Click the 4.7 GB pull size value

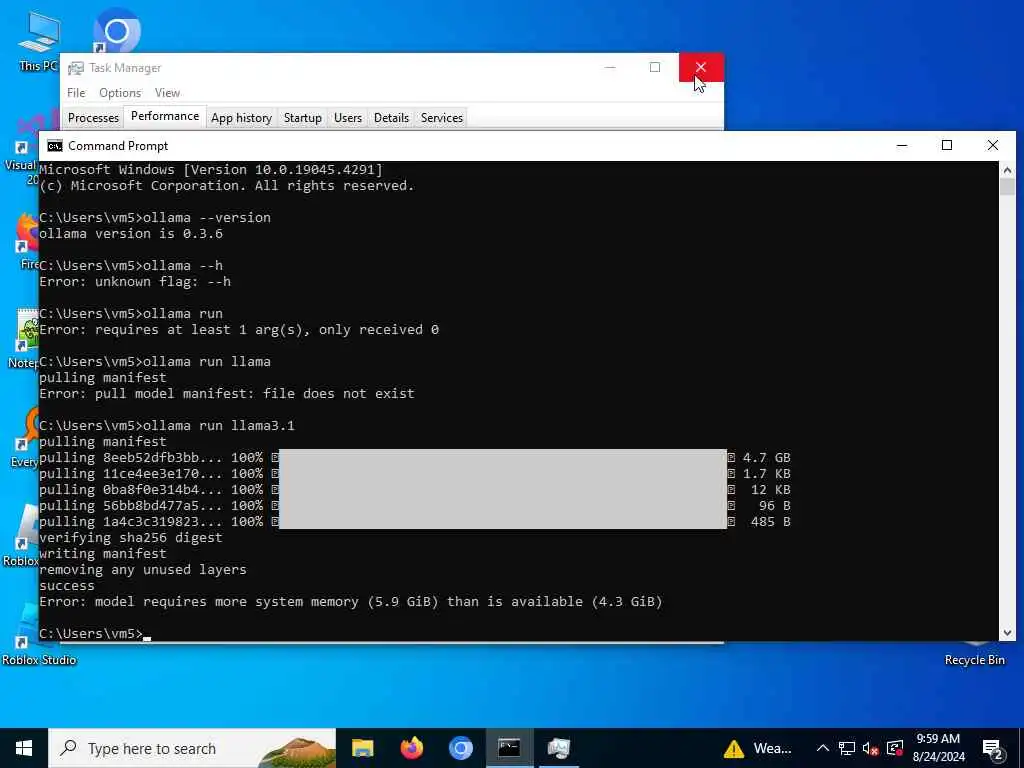(x=767, y=457)
